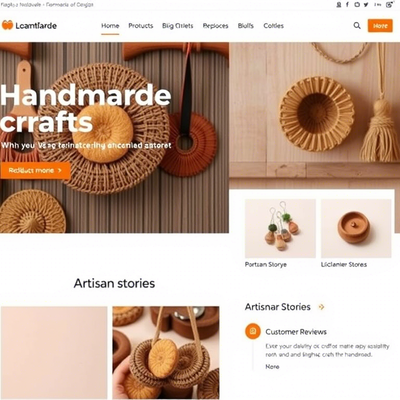Select the Home nav tab

[110, 26]
